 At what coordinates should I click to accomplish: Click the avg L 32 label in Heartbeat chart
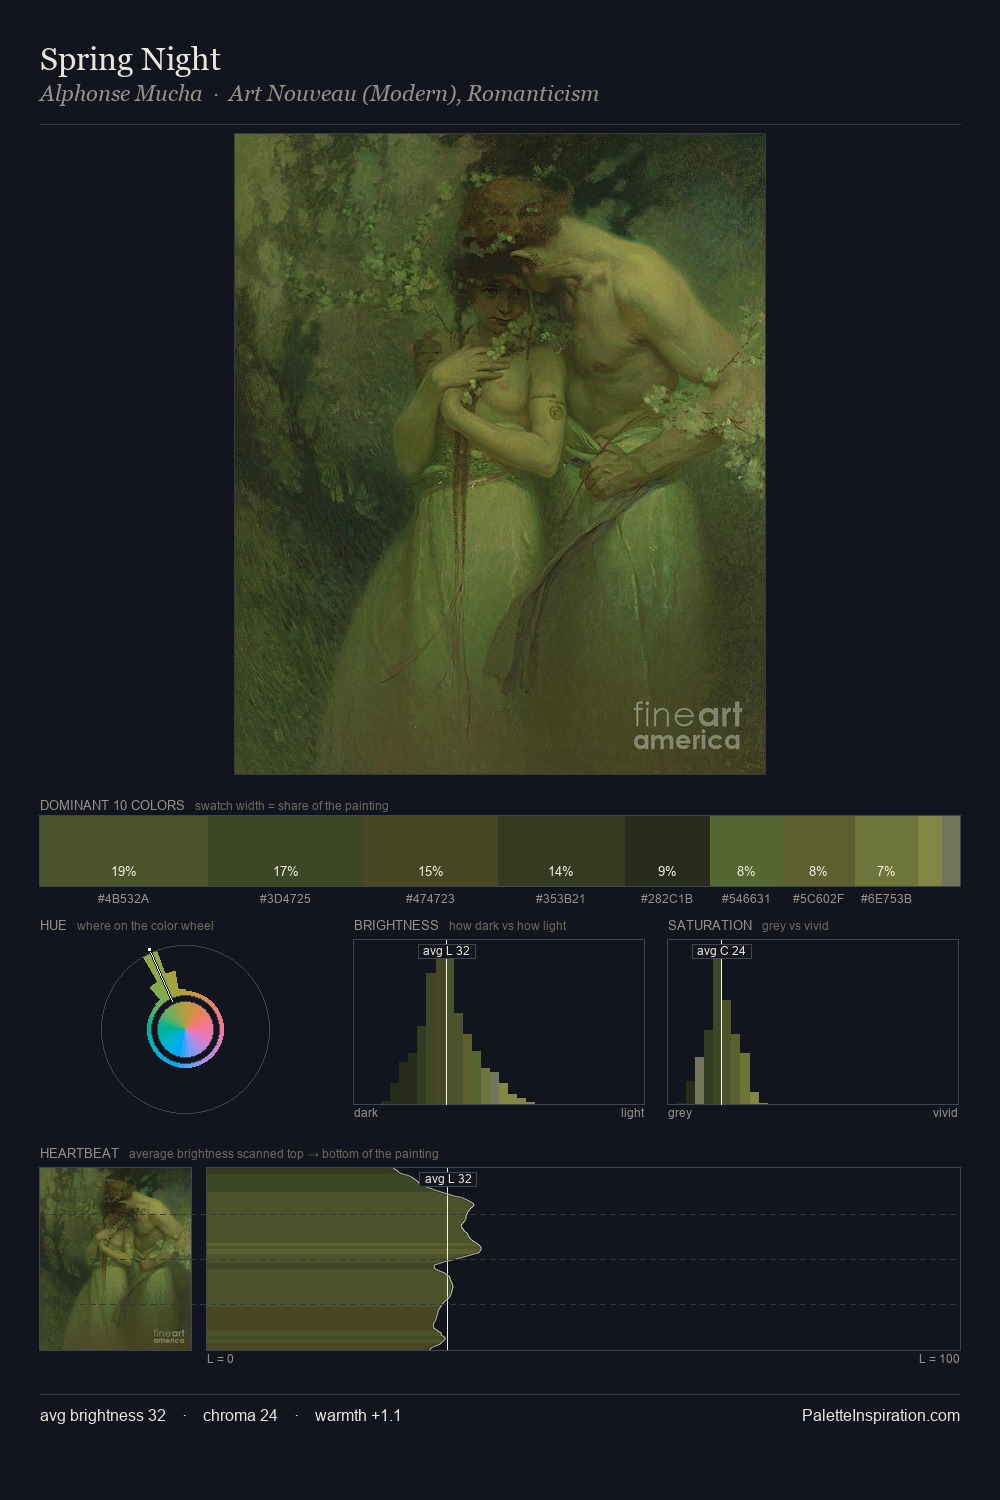[448, 1179]
